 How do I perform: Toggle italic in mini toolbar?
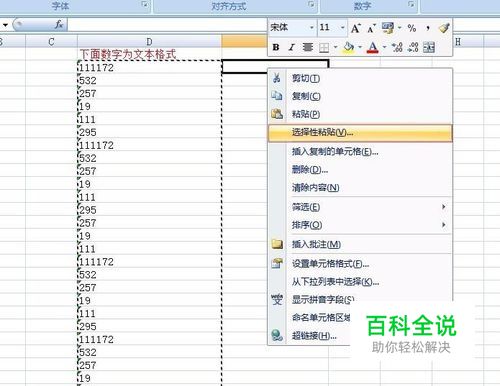pyautogui.click(x=292, y=47)
